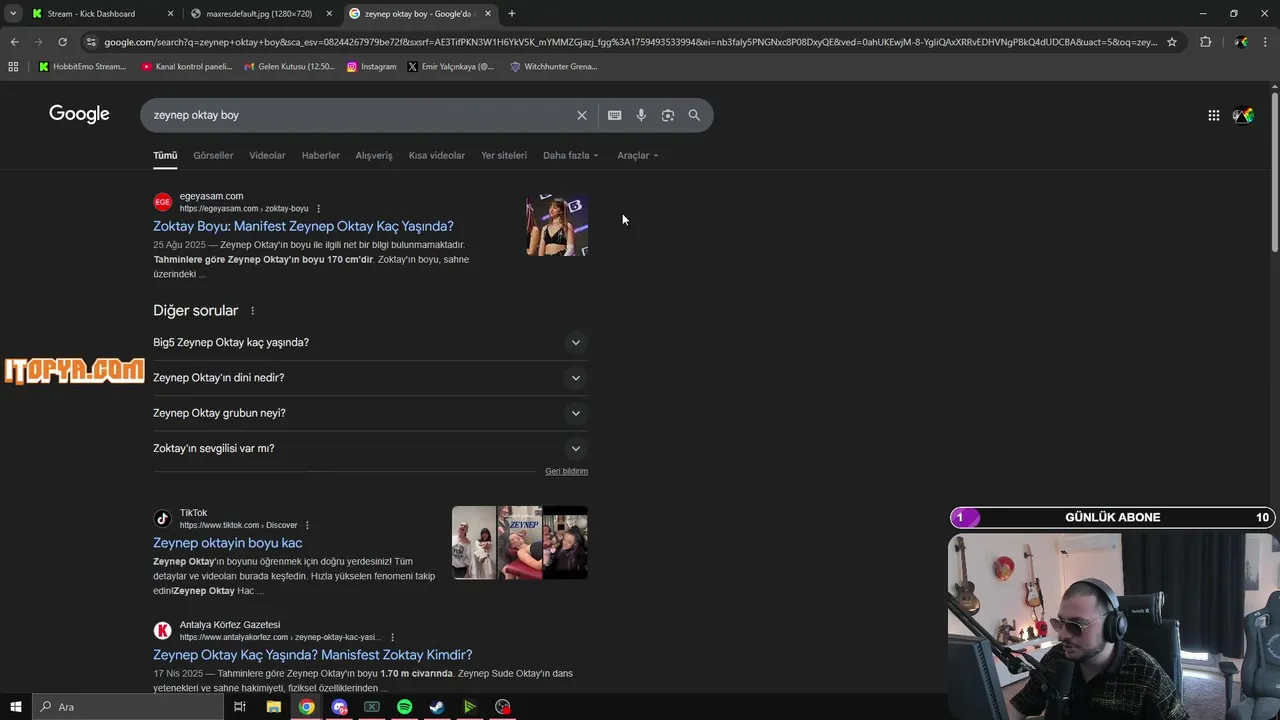Select the Videolar search tab

click(267, 156)
